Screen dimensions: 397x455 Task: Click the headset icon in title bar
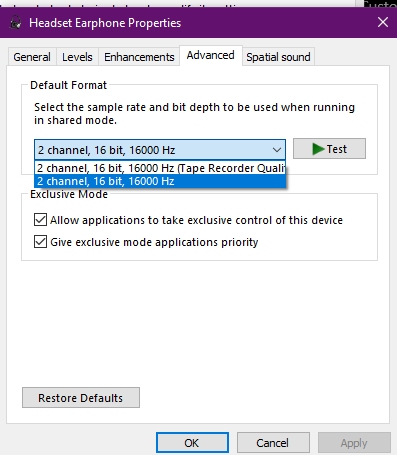(15, 23)
